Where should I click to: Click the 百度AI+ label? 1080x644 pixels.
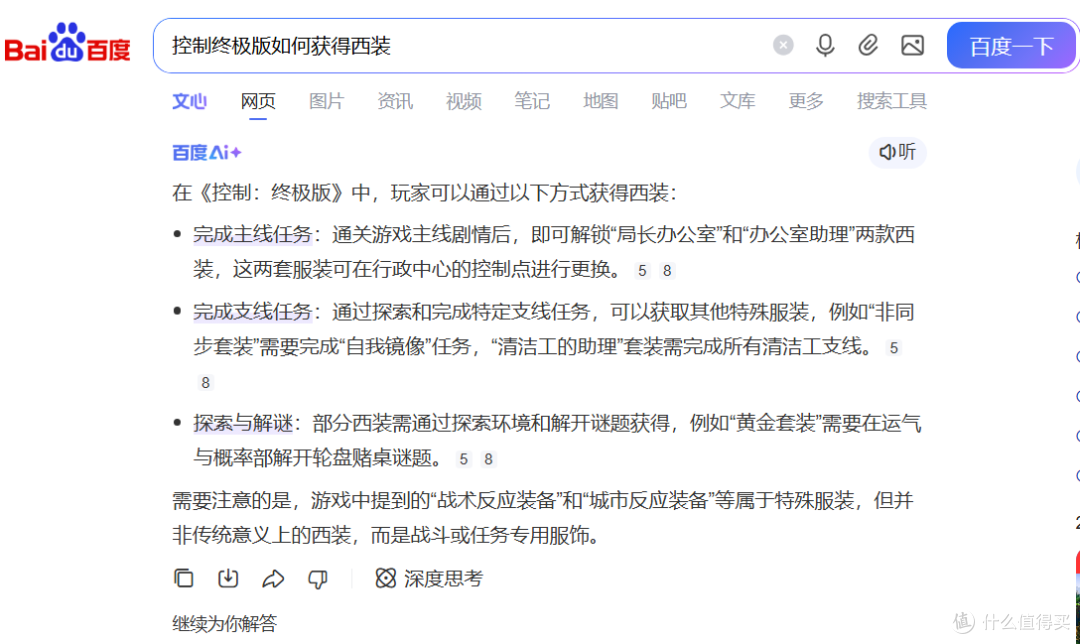207,152
